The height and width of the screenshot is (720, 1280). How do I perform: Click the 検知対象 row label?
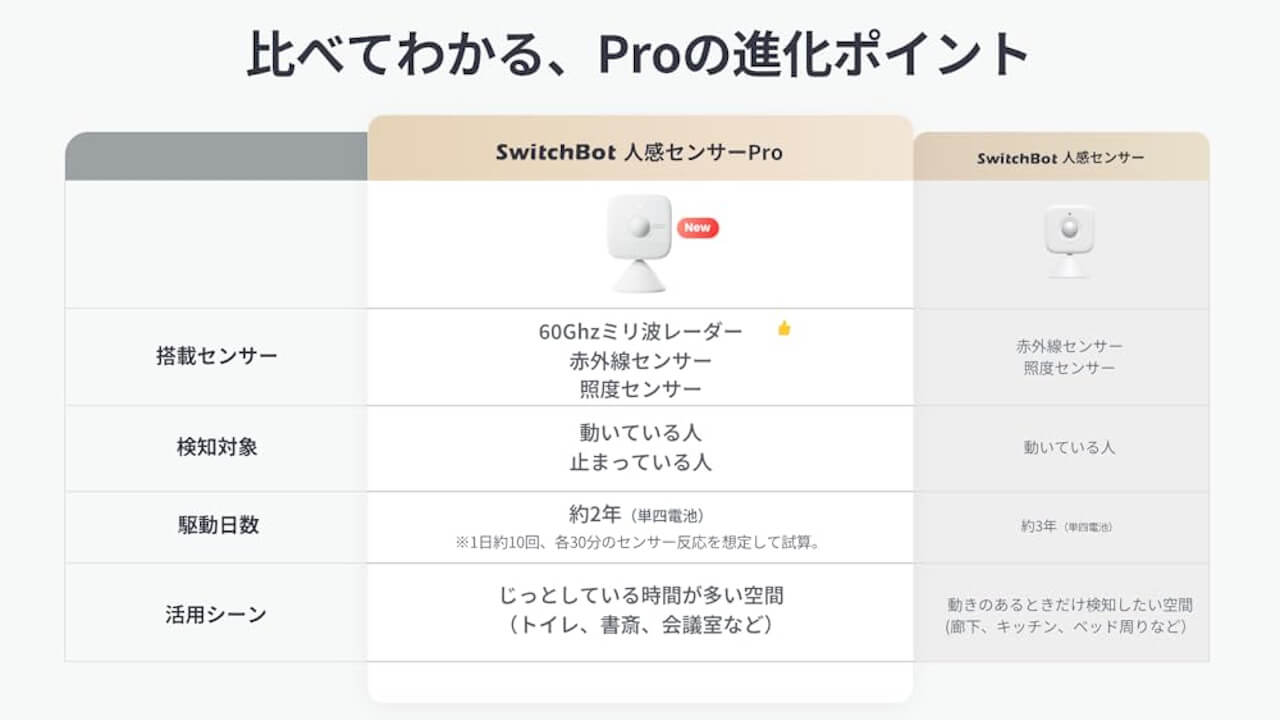click(x=216, y=447)
